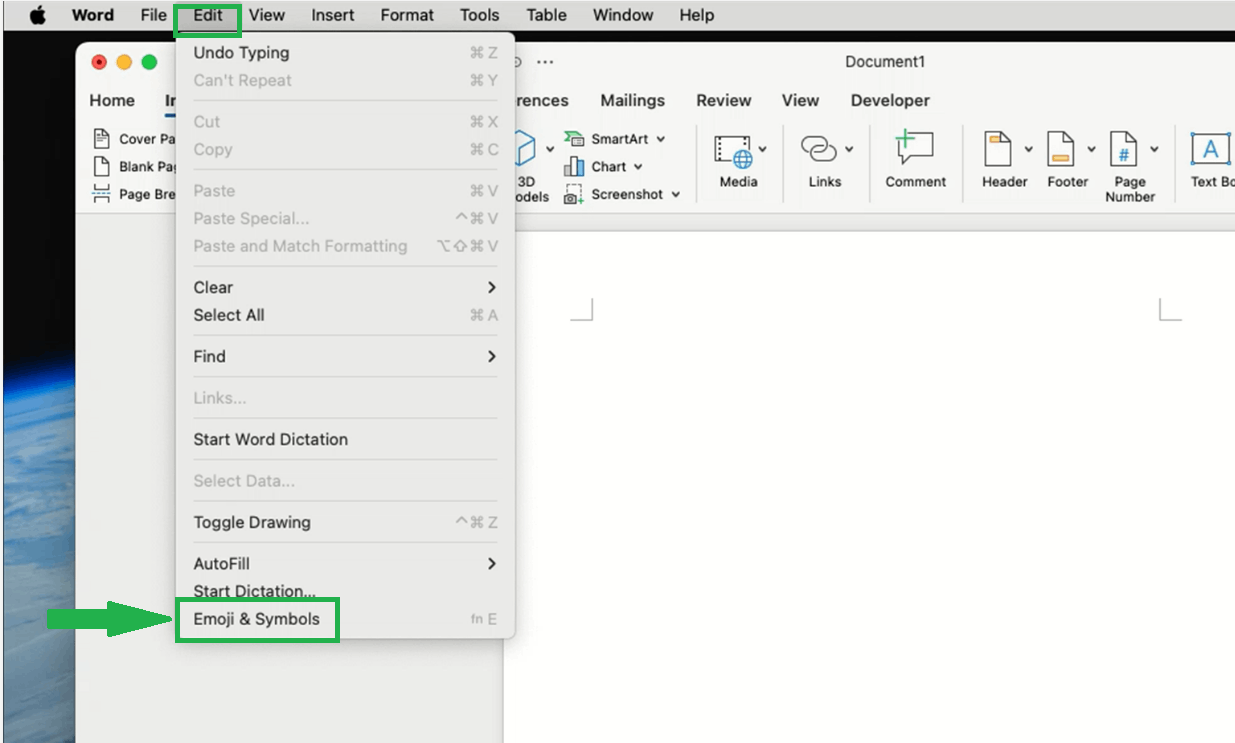Switch to the Review tab
Viewport: 1235px width, 743px height.
tap(724, 100)
